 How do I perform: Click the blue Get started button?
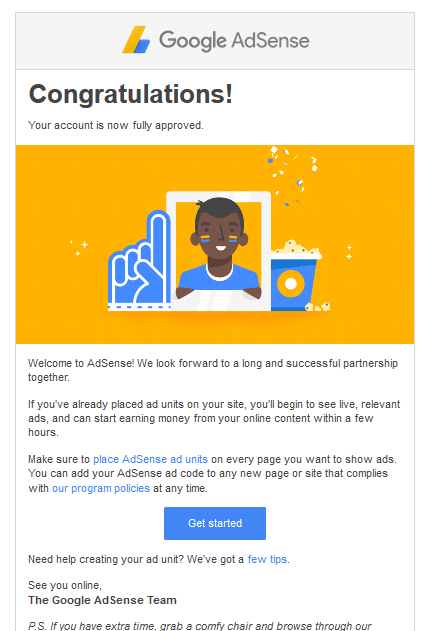215,523
